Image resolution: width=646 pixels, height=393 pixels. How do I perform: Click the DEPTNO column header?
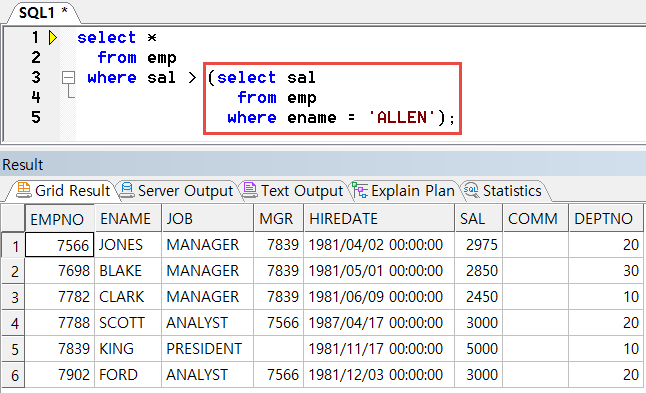[606, 219]
